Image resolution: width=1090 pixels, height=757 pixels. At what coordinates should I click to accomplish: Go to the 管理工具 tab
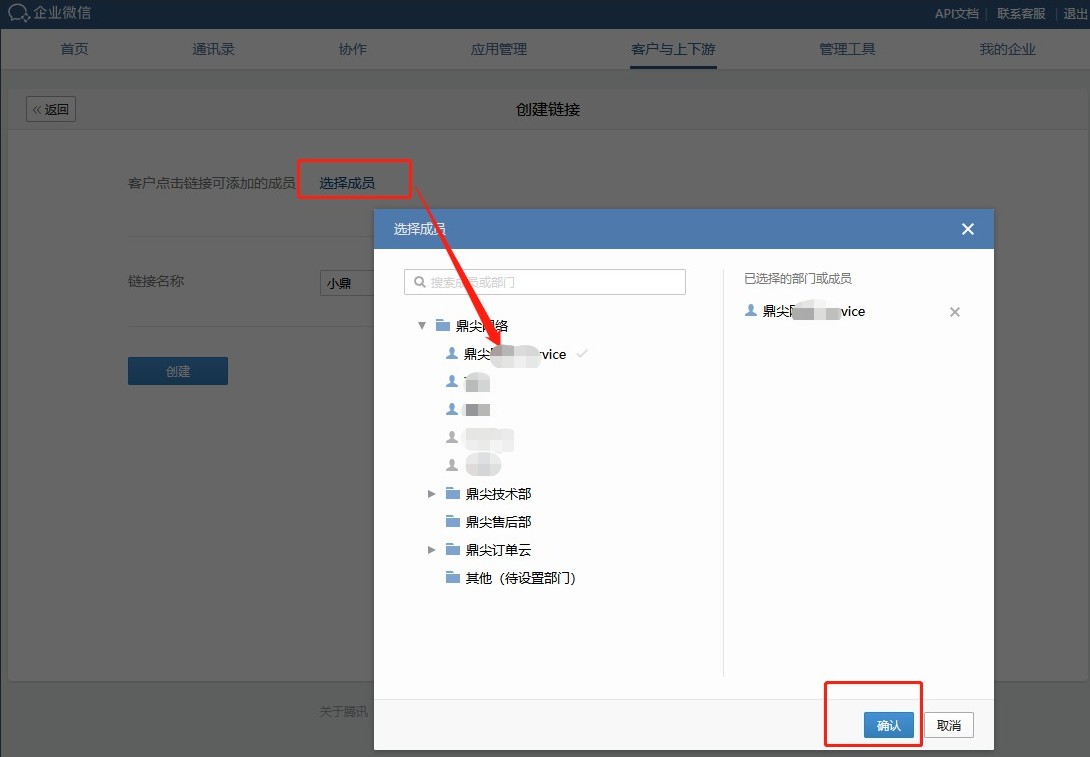847,49
